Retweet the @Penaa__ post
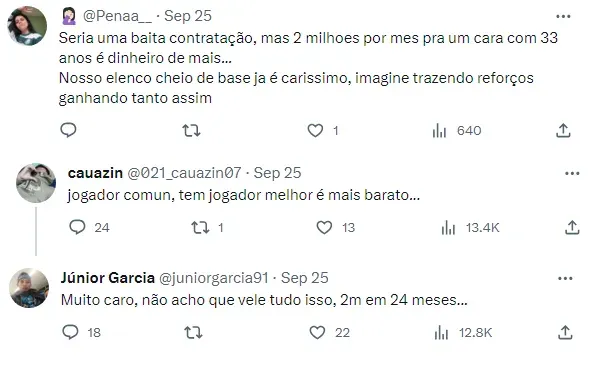Viewport: 594px width, 385px height. (191, 131)
